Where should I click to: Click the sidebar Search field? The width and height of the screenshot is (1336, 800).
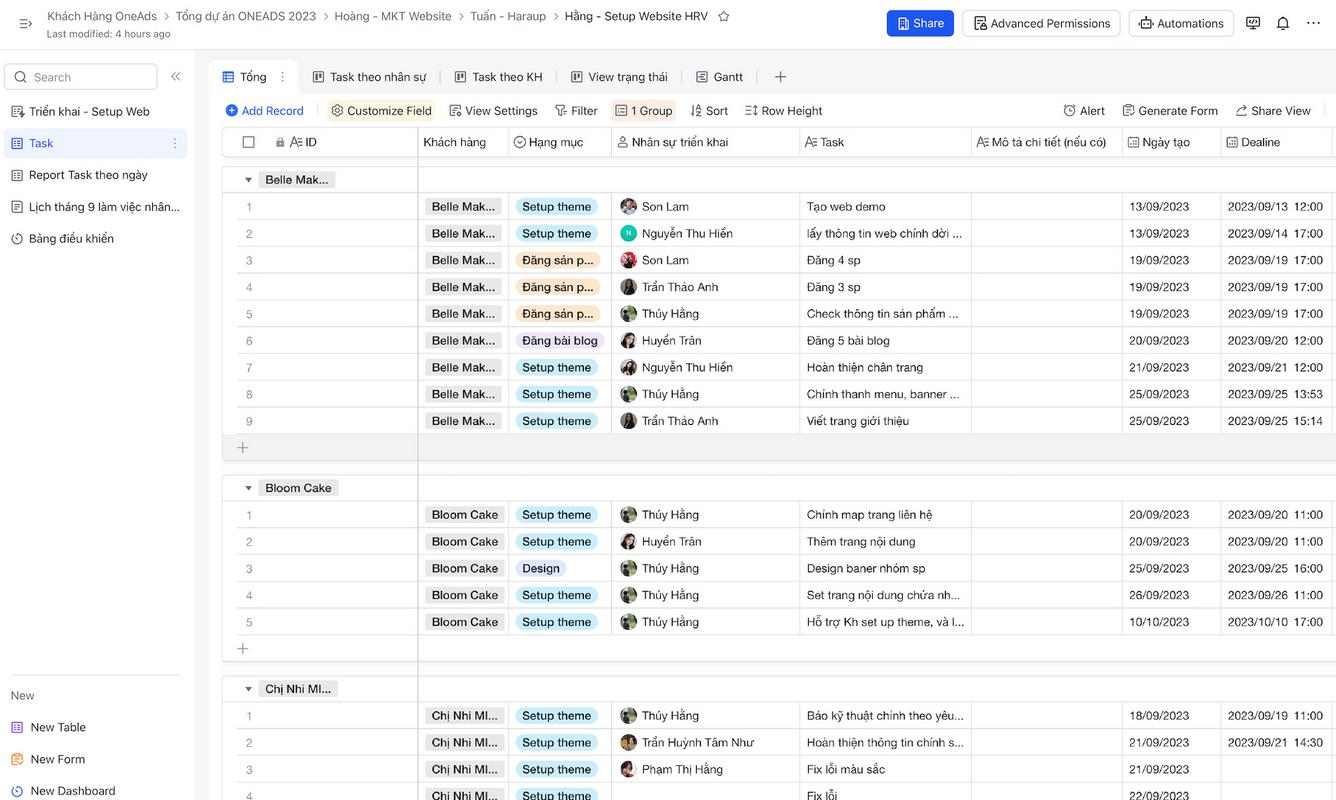pyautogui.click(x=81, y=77)
